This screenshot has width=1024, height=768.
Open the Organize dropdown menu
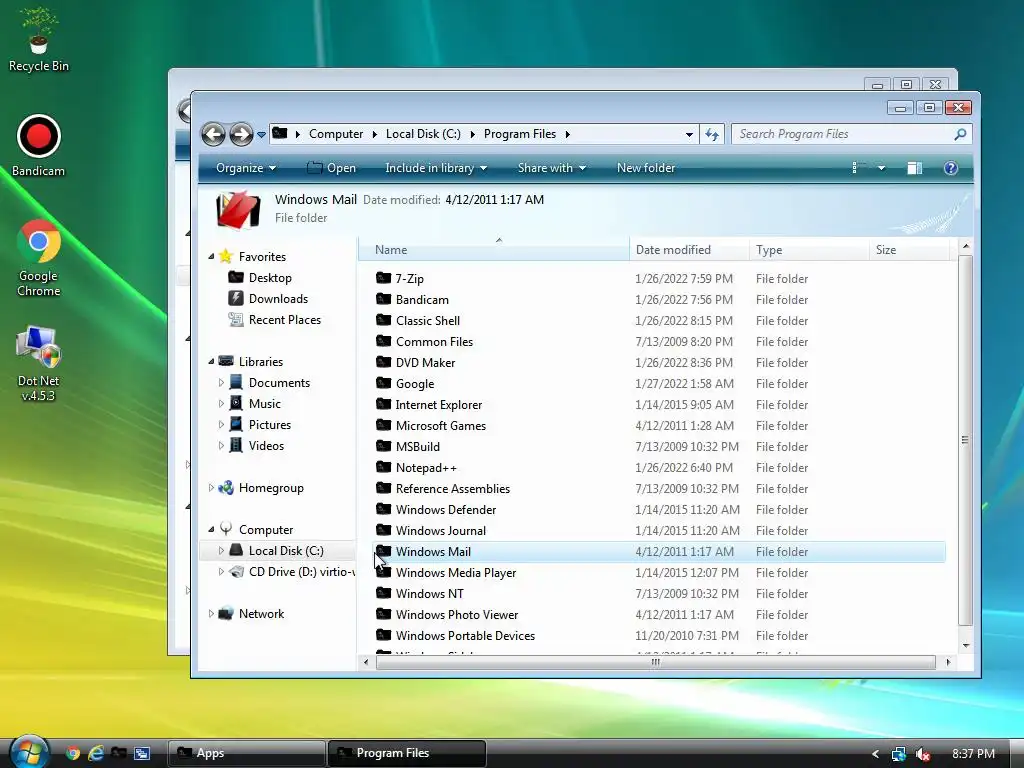(x=246, y=168)
